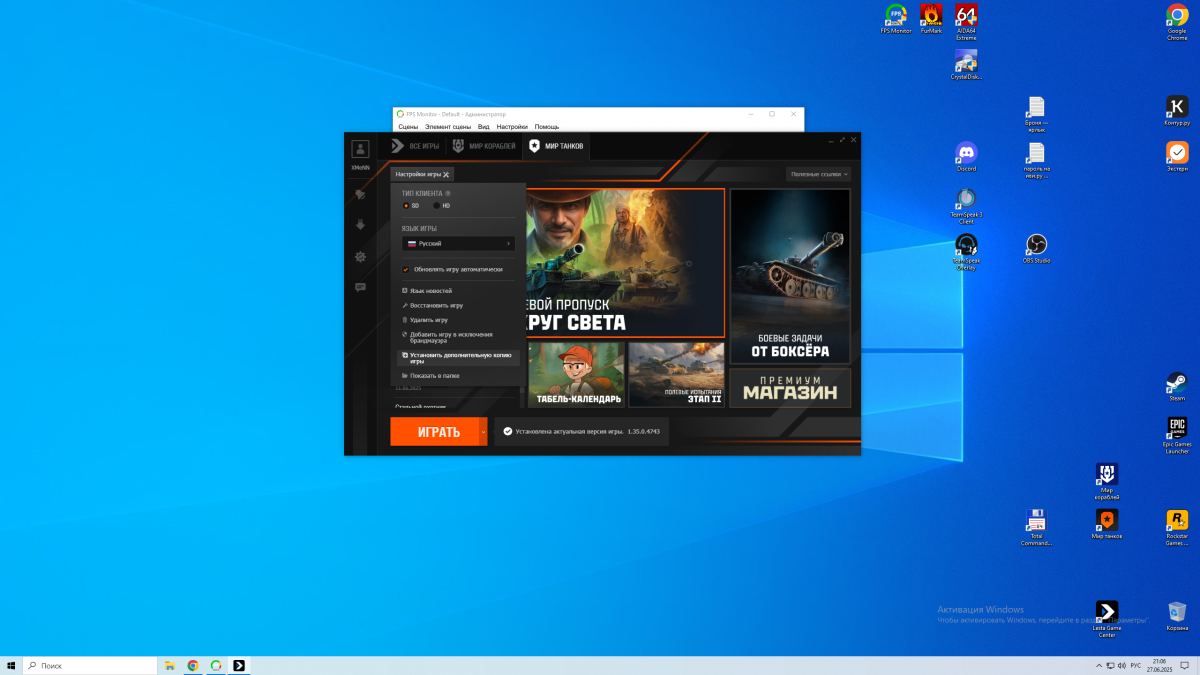Select Экстерн desktop icon
The image size is (1200, 675).
point(1177,157)
